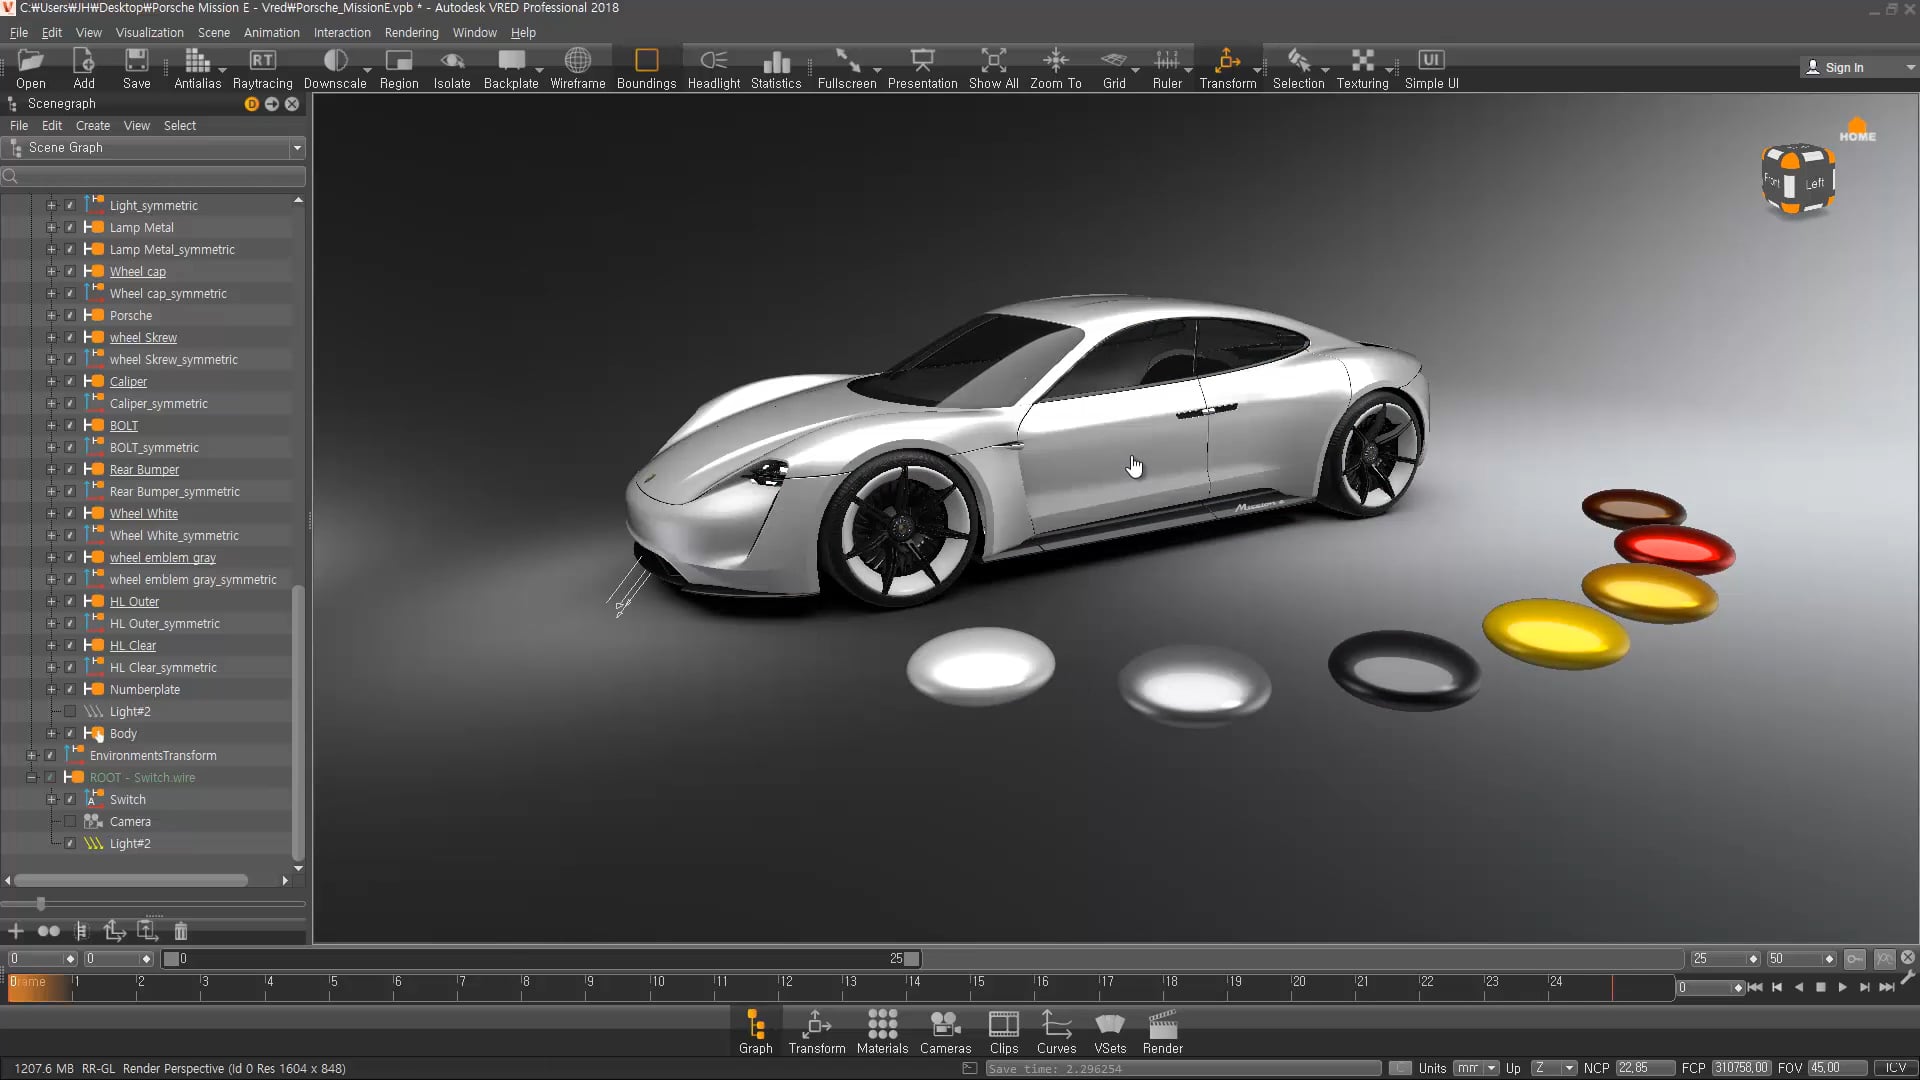The height and width of the screenshot is (1080, 1920).
Task: Expand the EnvironmentsTransform tree node
Action: [x=31, y=755]
